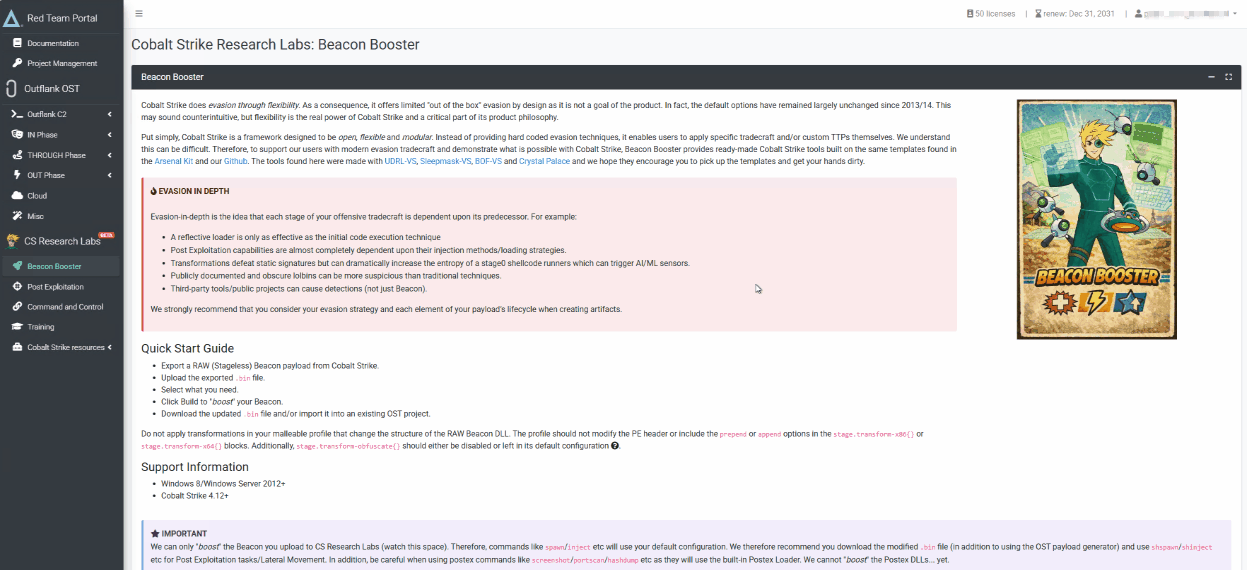The height and width of the screenshot is (570, 1247).
Task: Click the Red Team Portal logo
Action: point(12,18)
